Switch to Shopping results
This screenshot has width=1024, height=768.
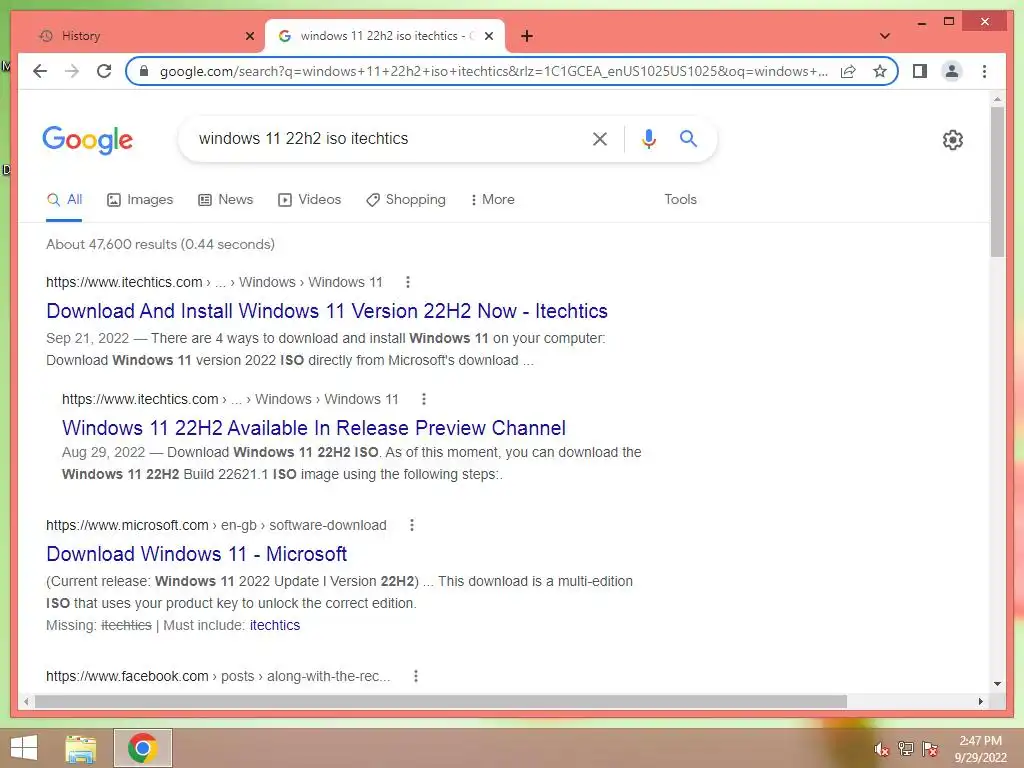coord(406,200)
